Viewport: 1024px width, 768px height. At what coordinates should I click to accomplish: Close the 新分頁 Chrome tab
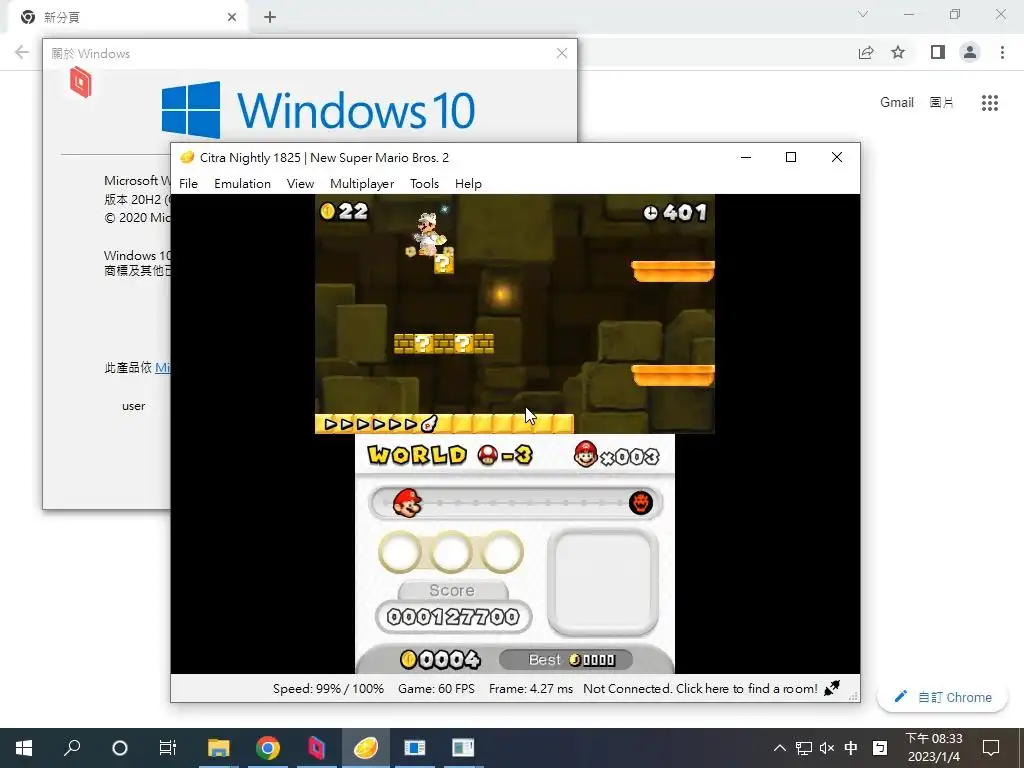pos(232,17)
